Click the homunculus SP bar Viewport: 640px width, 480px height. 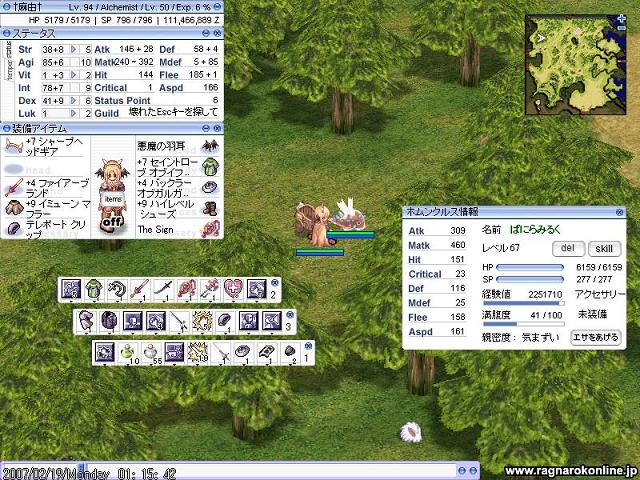[x=530, y=280]
